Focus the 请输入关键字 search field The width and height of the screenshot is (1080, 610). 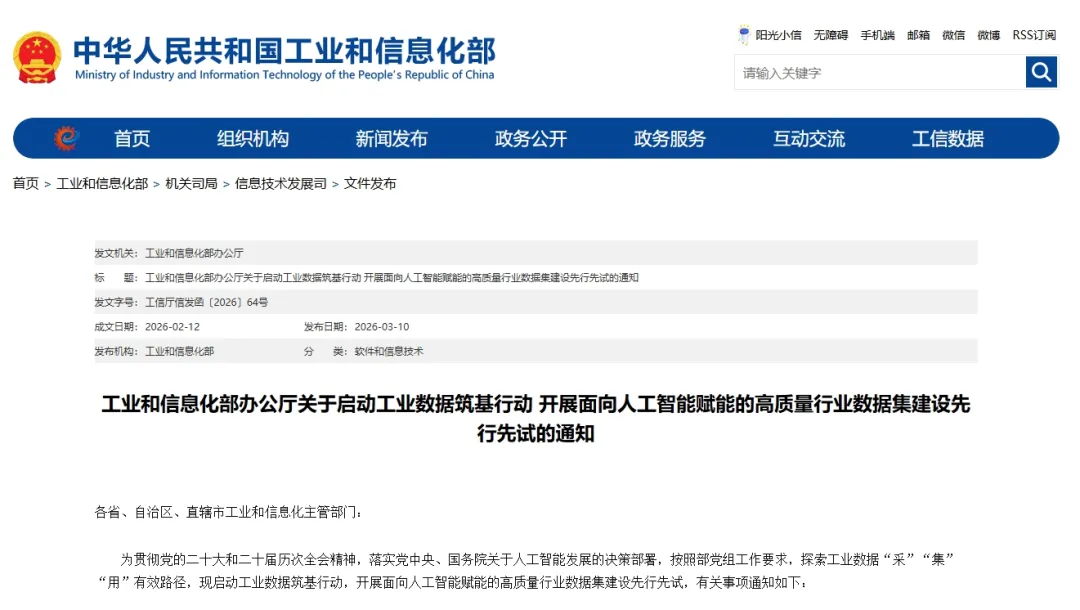tap(880, 73)
